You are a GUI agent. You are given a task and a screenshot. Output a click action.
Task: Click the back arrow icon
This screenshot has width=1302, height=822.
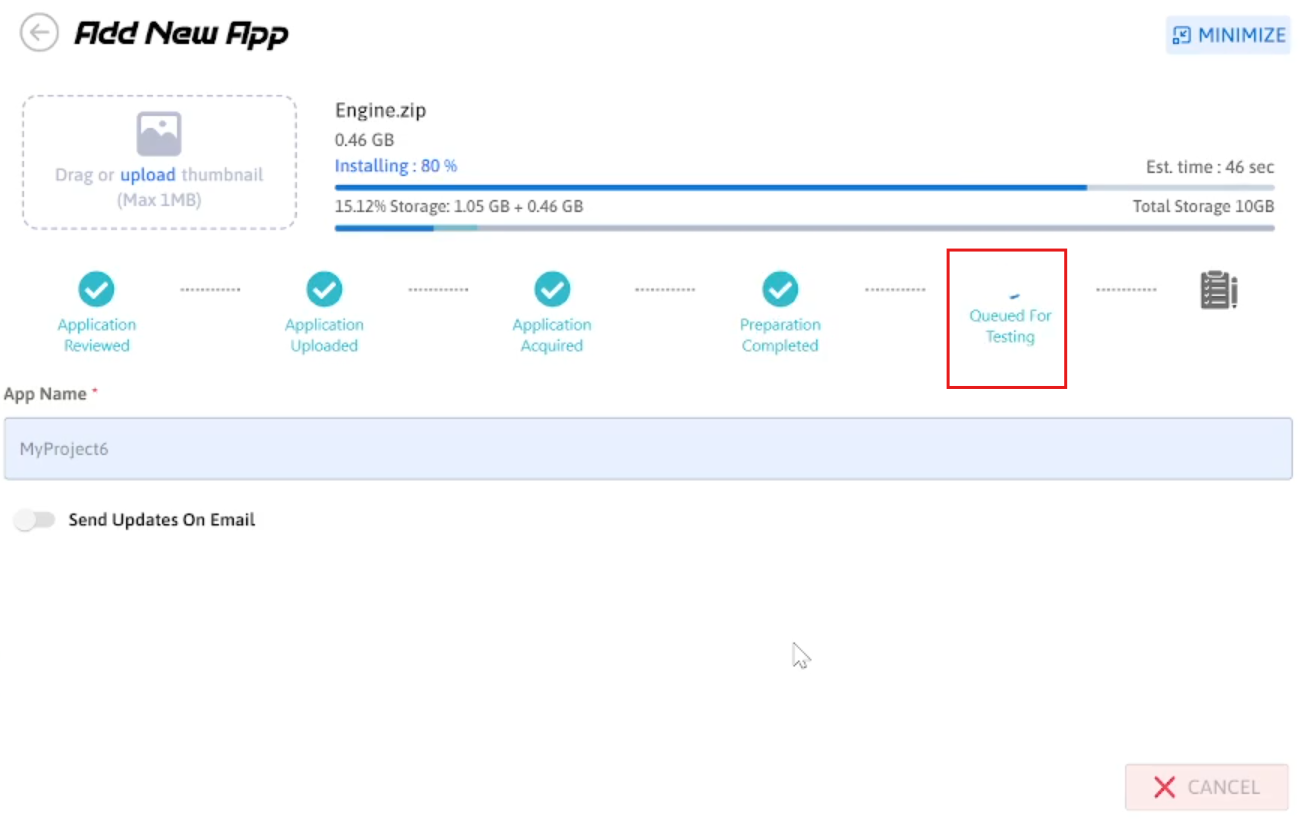[39, 34]
